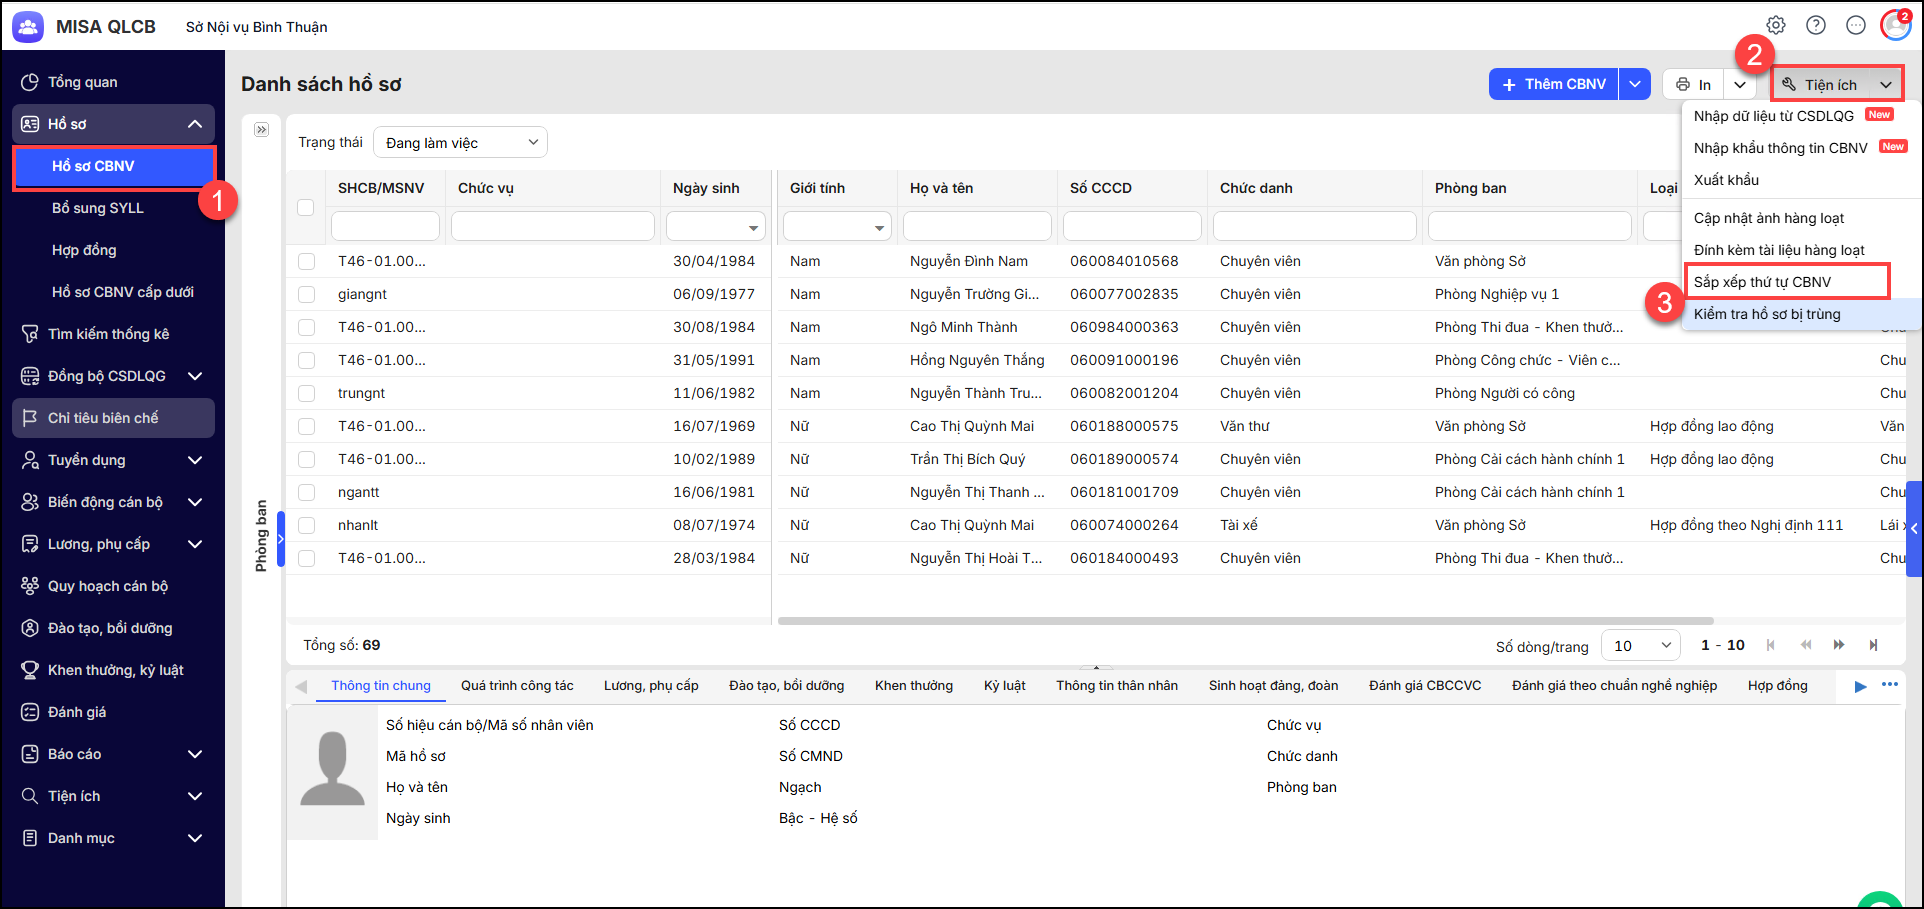Click the MISA QLCB logo icon
Image resolution: width=1924 pixels, height=909 pixels.
point(28,27)
